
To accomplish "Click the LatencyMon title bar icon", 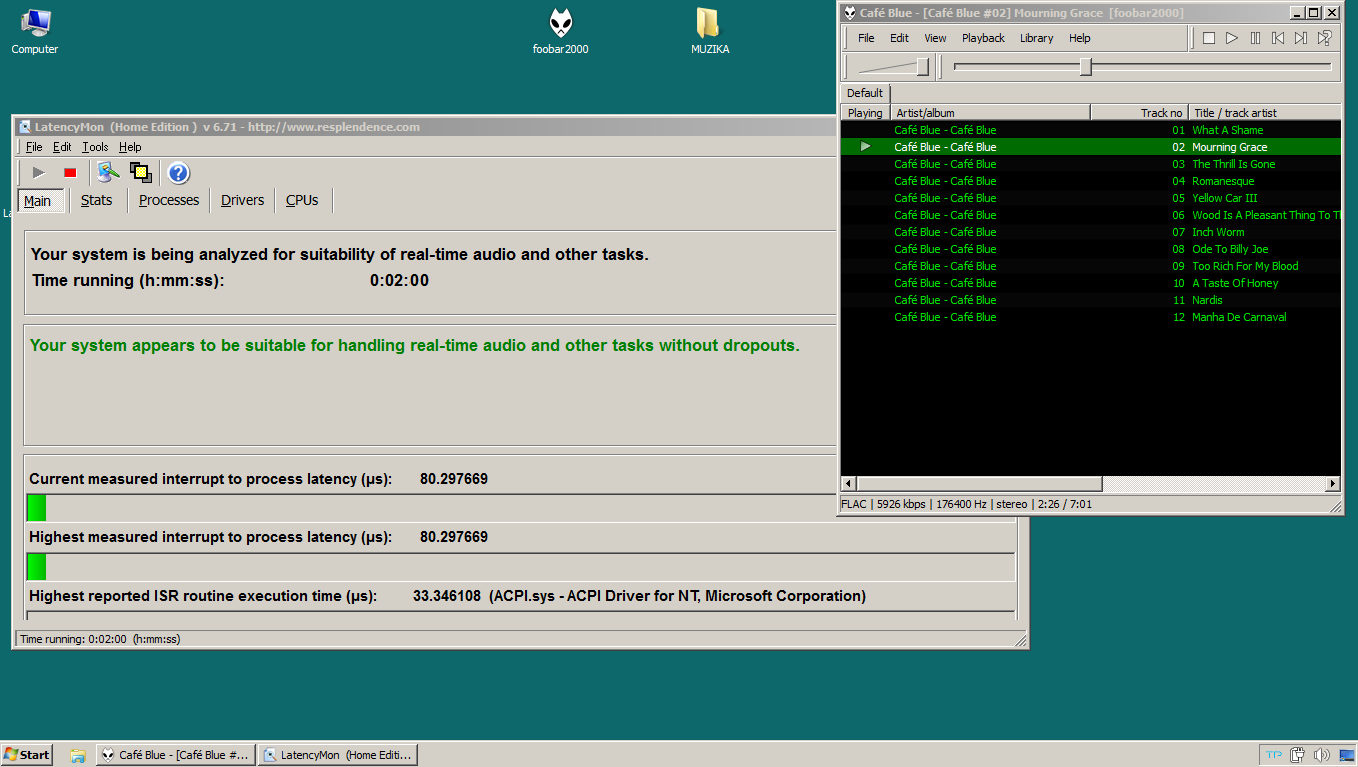I will coord(24,127).
